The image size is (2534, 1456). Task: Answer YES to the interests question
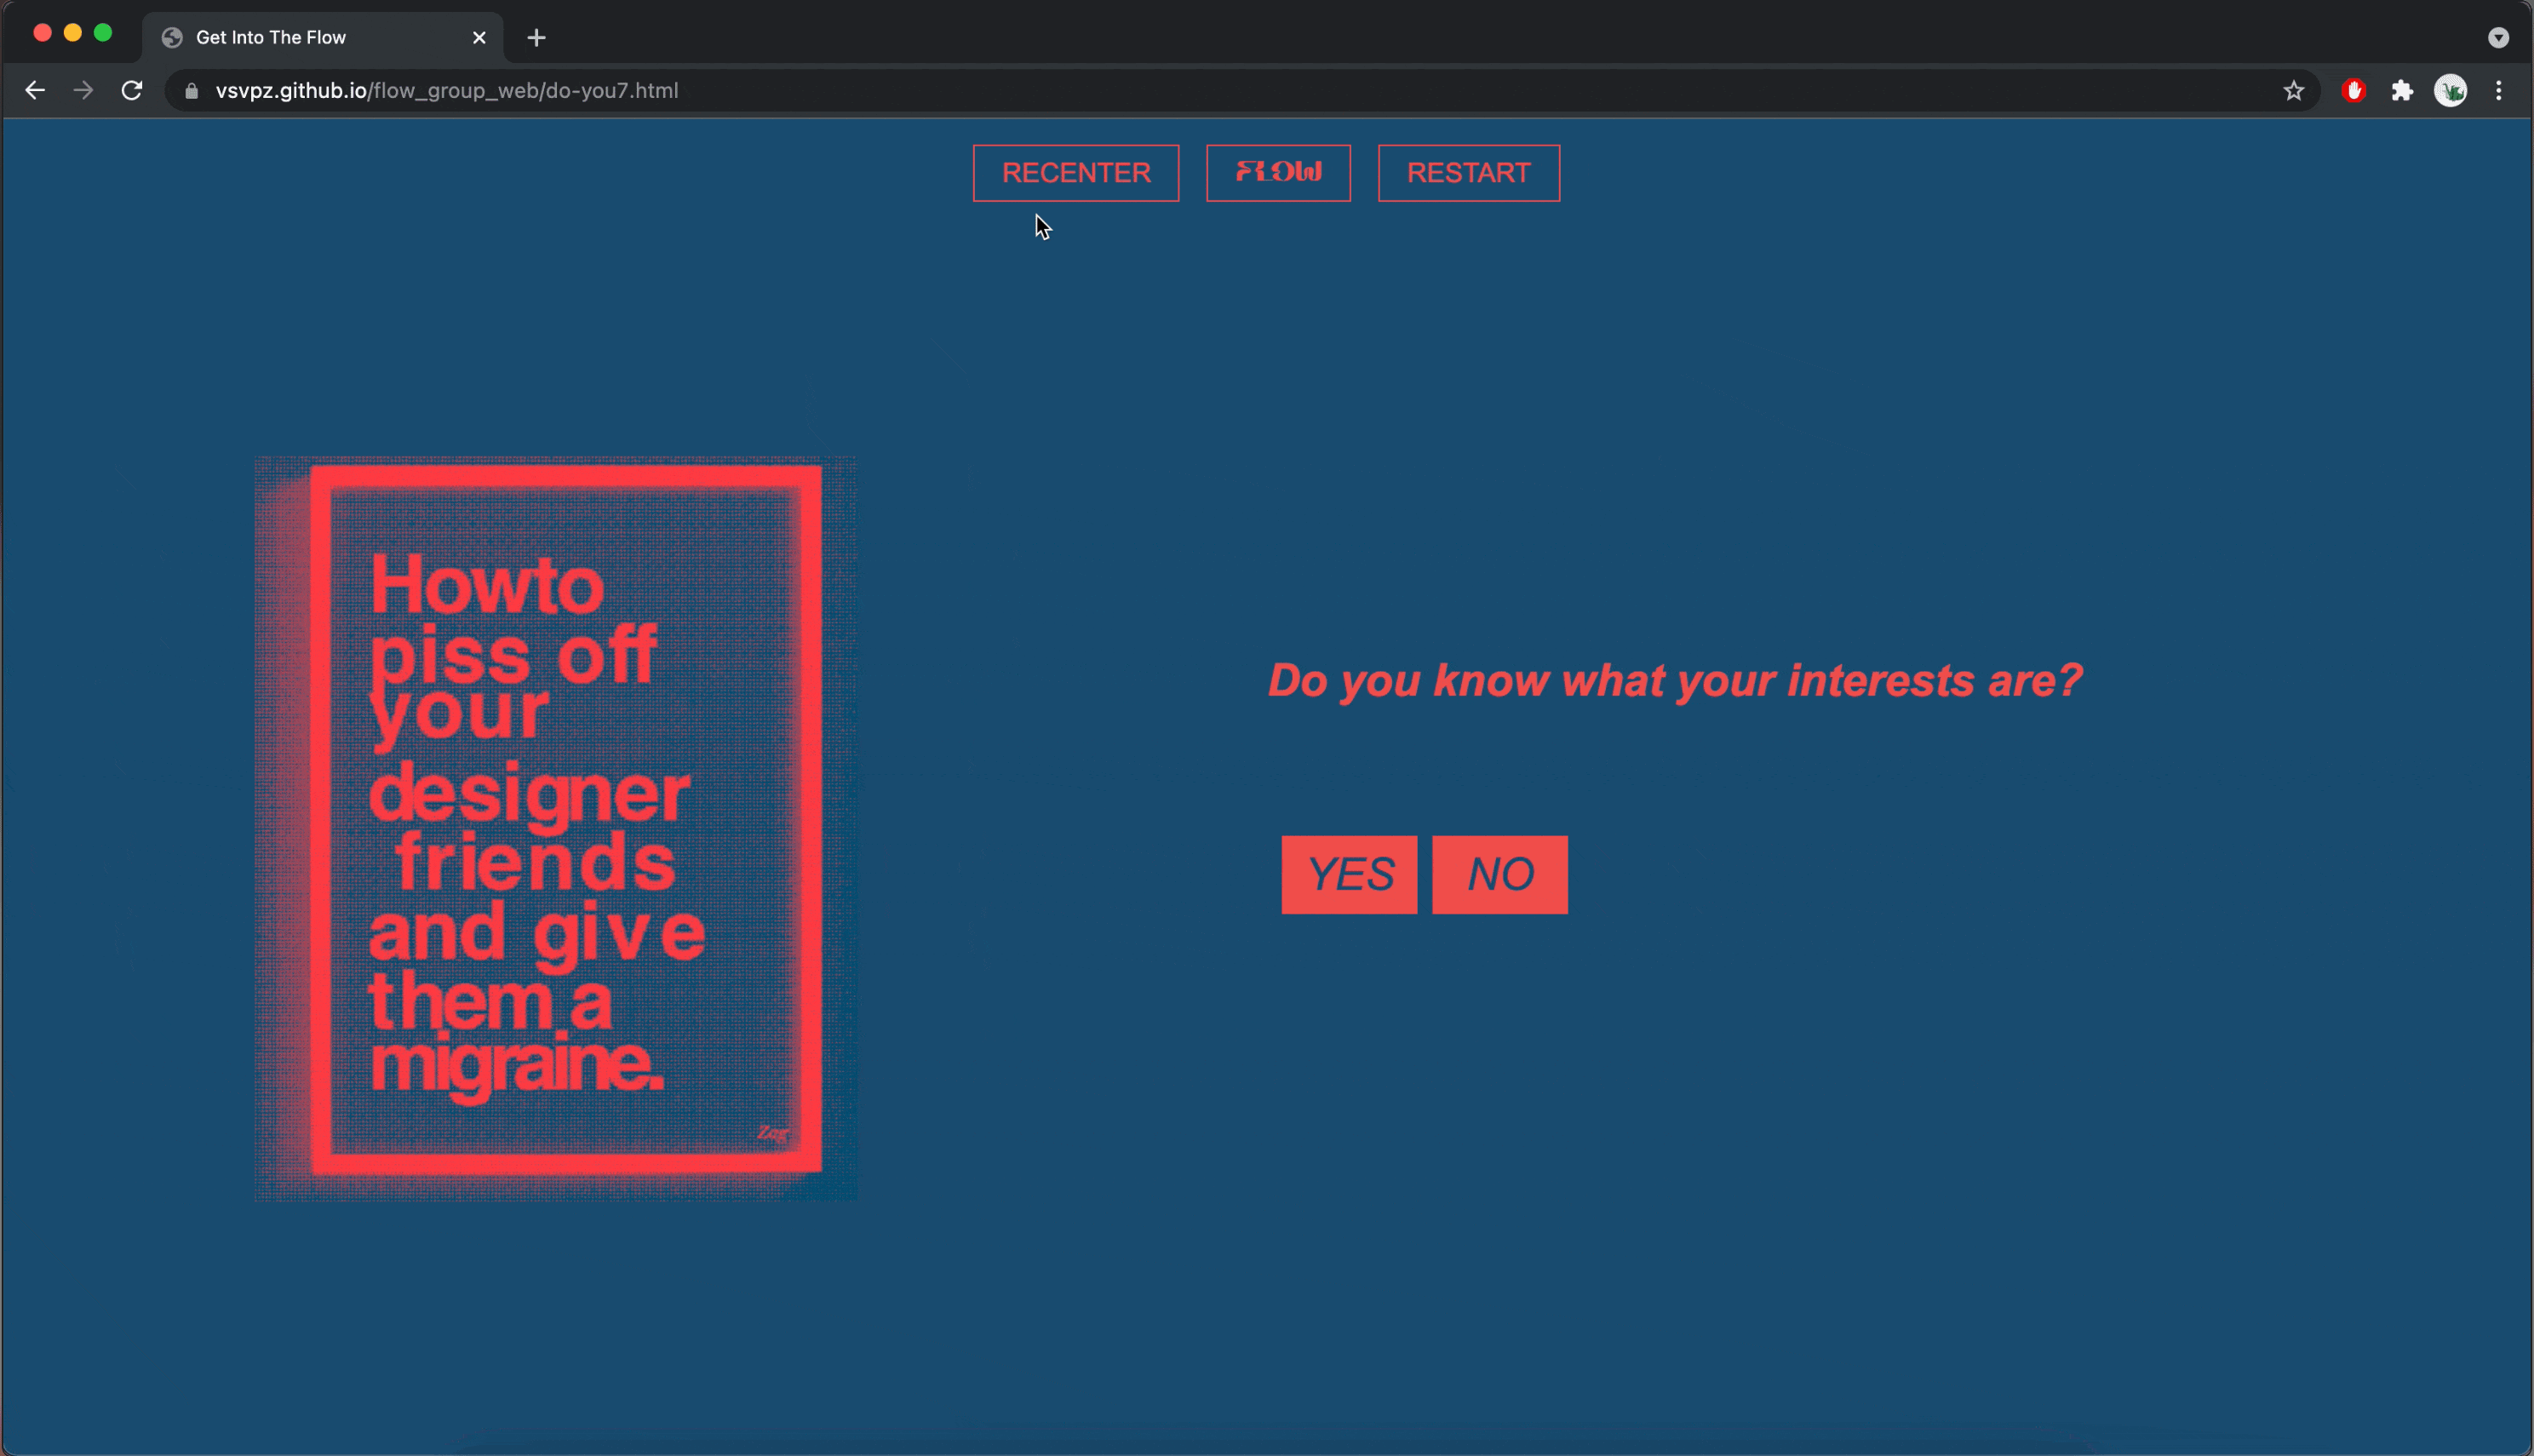pyautogui.click(x=1349, y=875)
